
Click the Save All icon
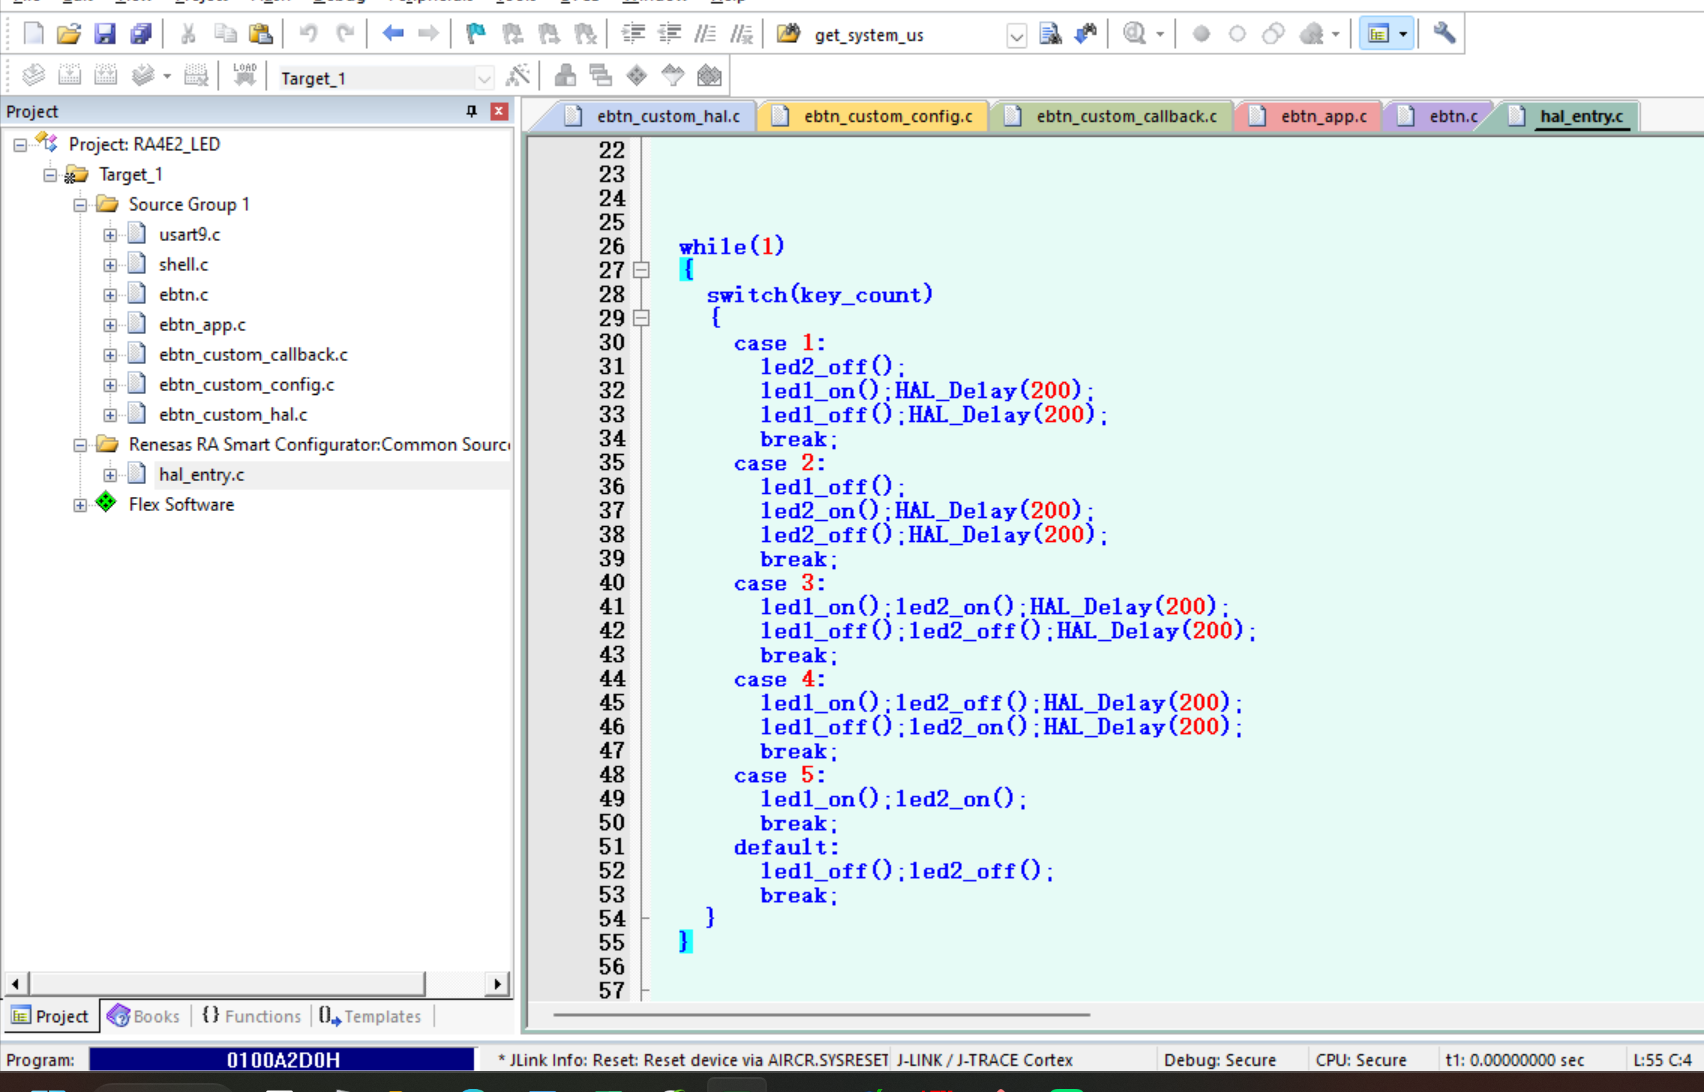pyautogui.click(x=141, y=34)
